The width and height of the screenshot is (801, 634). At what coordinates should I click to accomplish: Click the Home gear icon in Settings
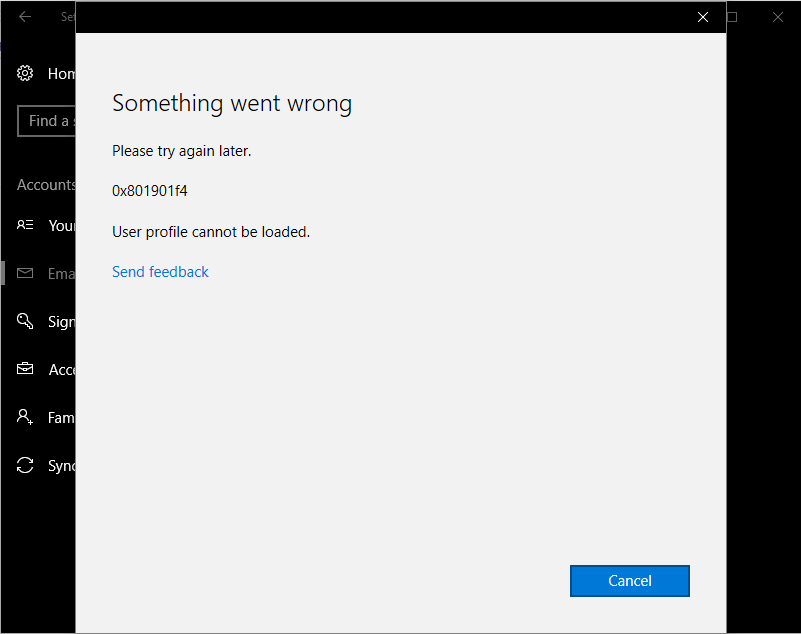(x=25, y=74)
